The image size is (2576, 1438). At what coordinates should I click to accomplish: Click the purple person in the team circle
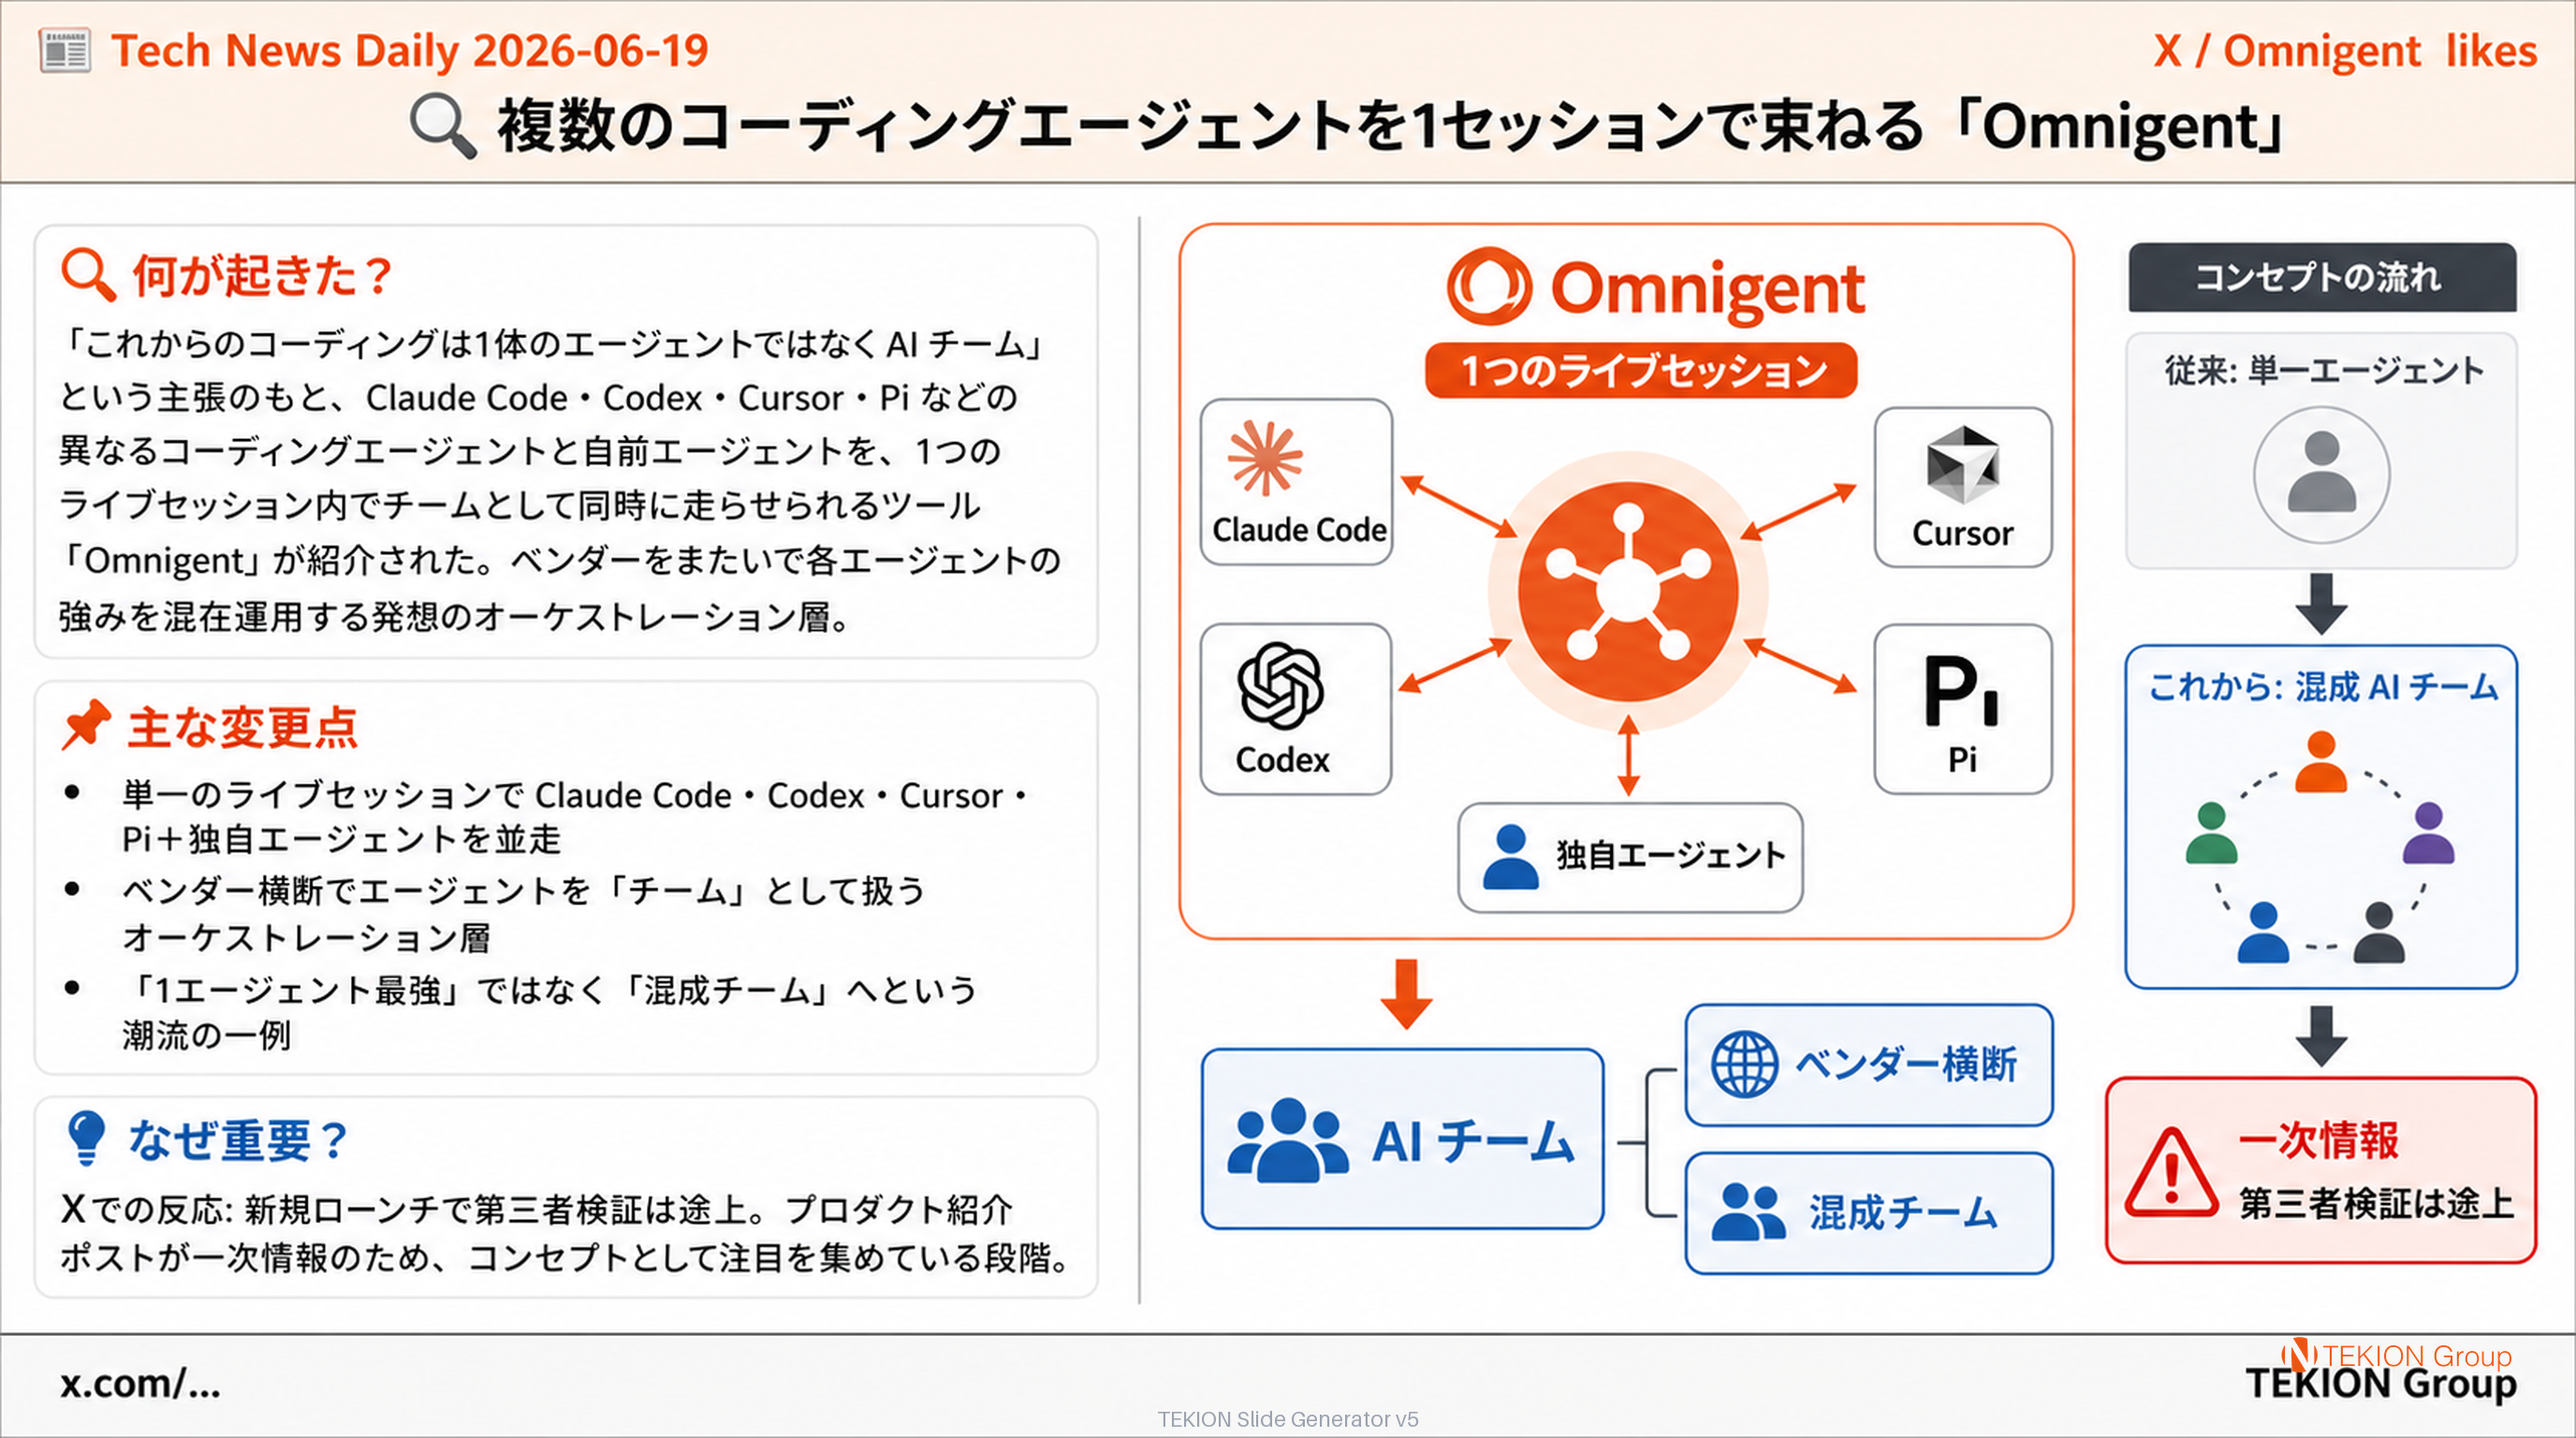click(x=2428, y=833)
